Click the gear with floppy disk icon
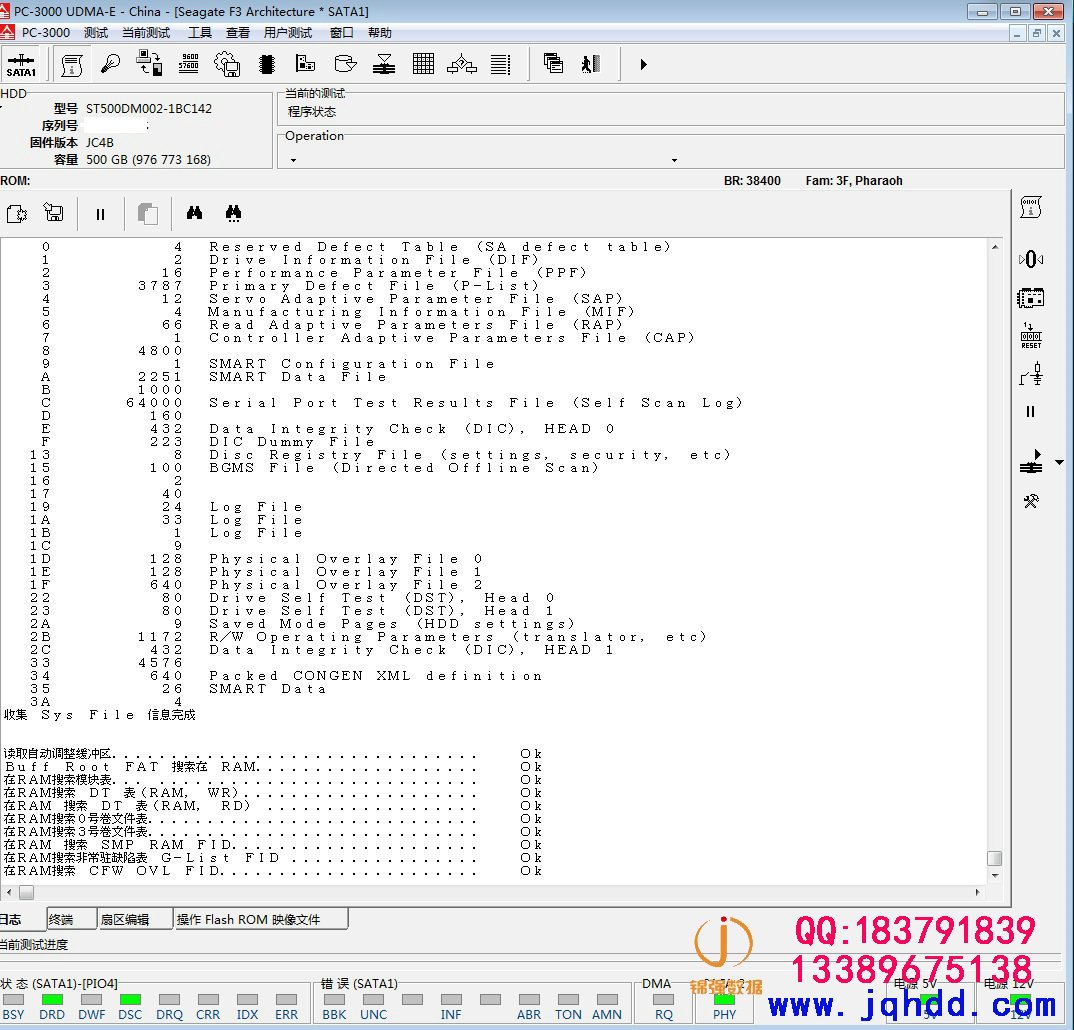Screen dimensions: 1074x1030 (227, 64)
